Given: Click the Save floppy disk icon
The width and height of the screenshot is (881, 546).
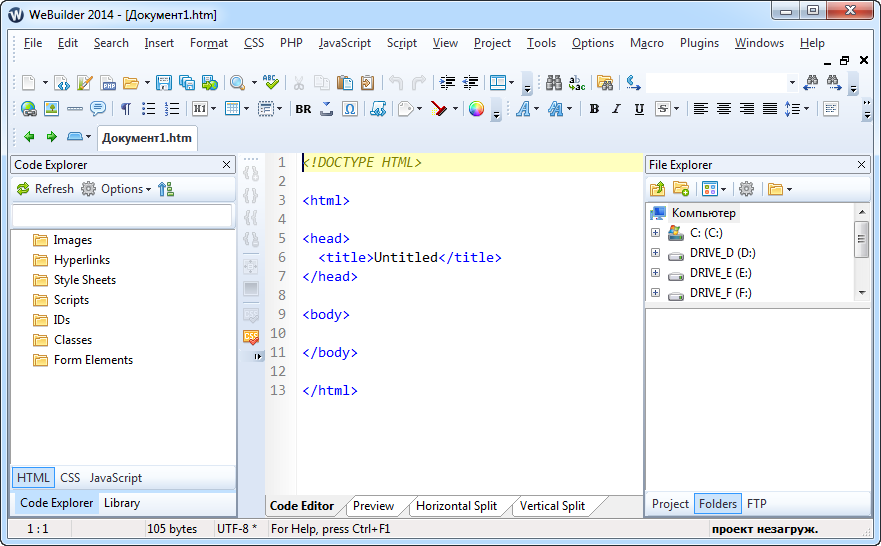Looking at the screenshot, I should click(x=164, y=83).
